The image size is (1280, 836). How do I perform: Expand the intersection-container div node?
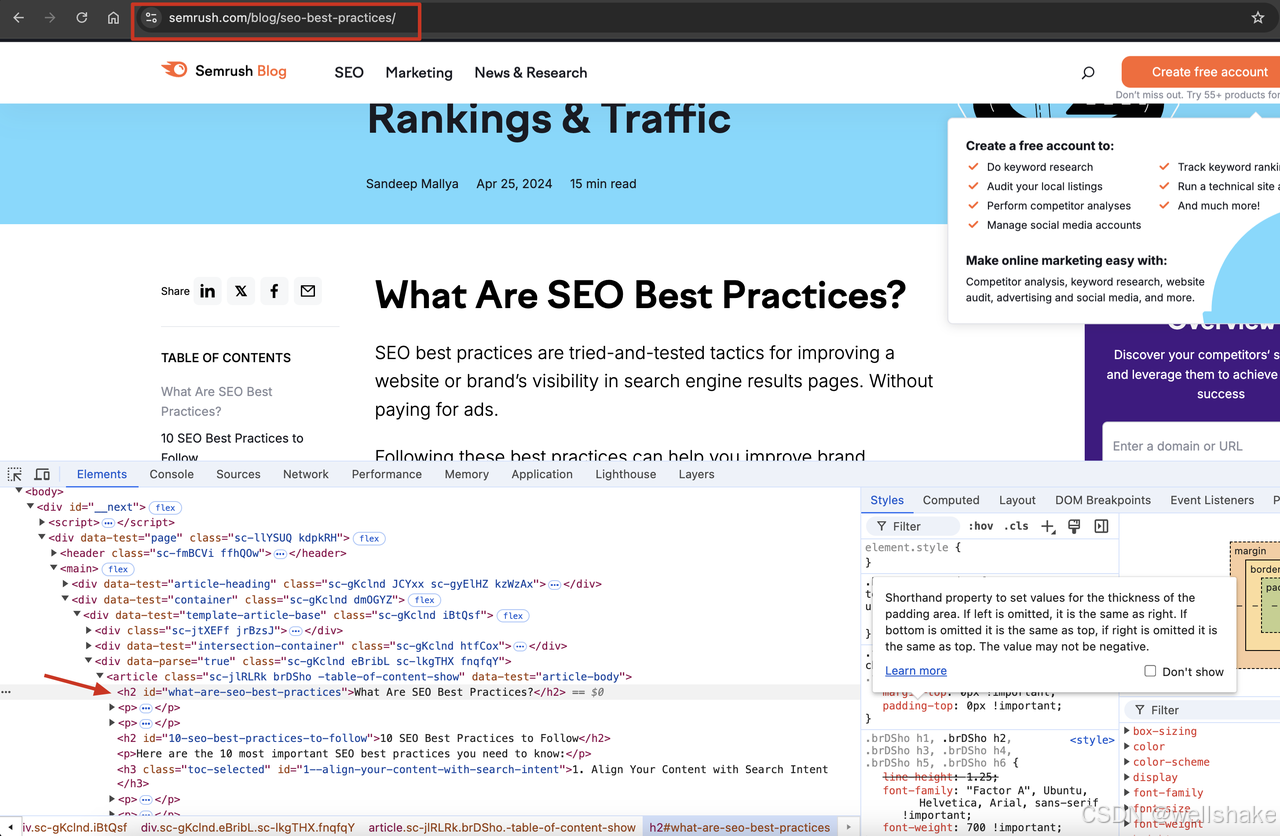coord(89,646)
